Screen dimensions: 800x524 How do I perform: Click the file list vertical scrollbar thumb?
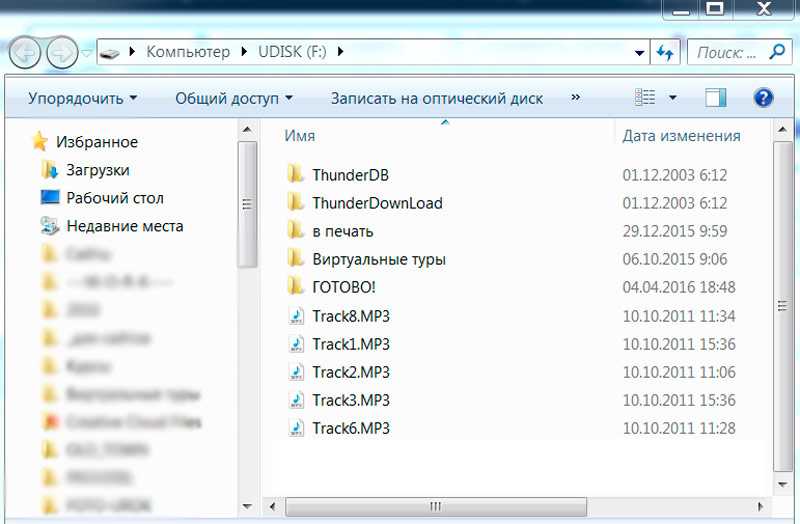click(x=782, y=306)
